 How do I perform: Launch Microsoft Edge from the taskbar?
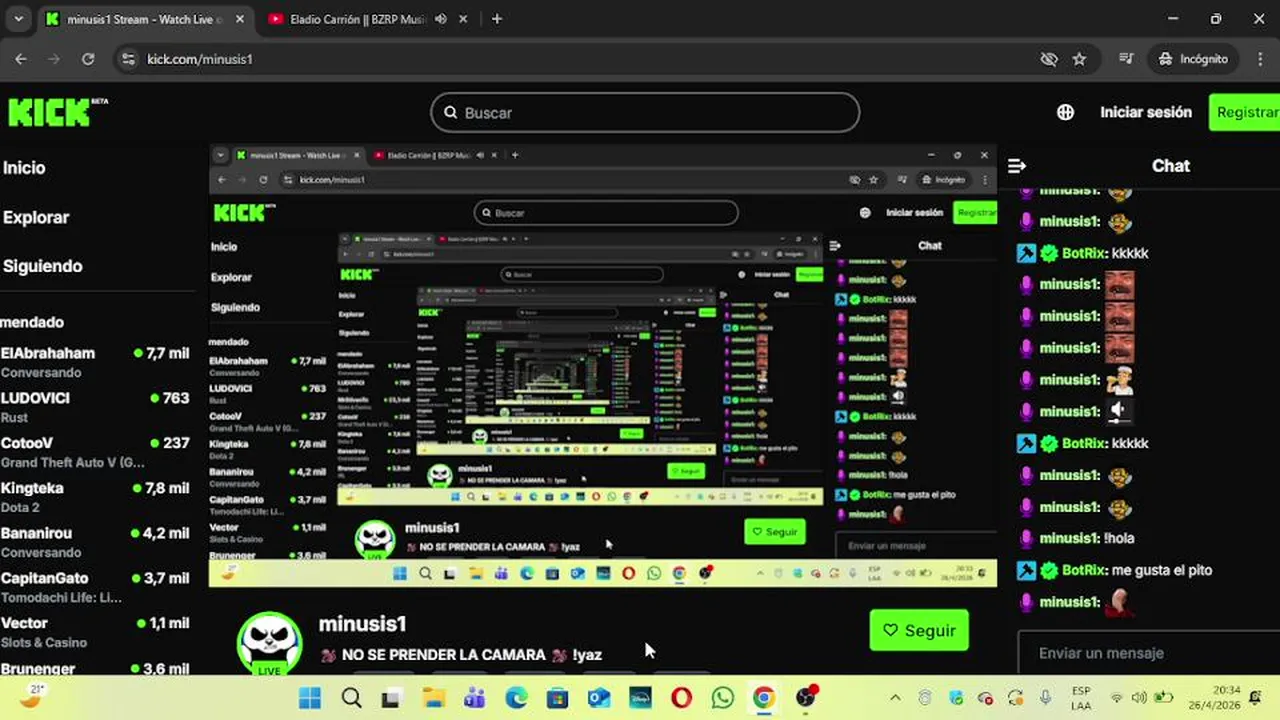tap(516, 698)
